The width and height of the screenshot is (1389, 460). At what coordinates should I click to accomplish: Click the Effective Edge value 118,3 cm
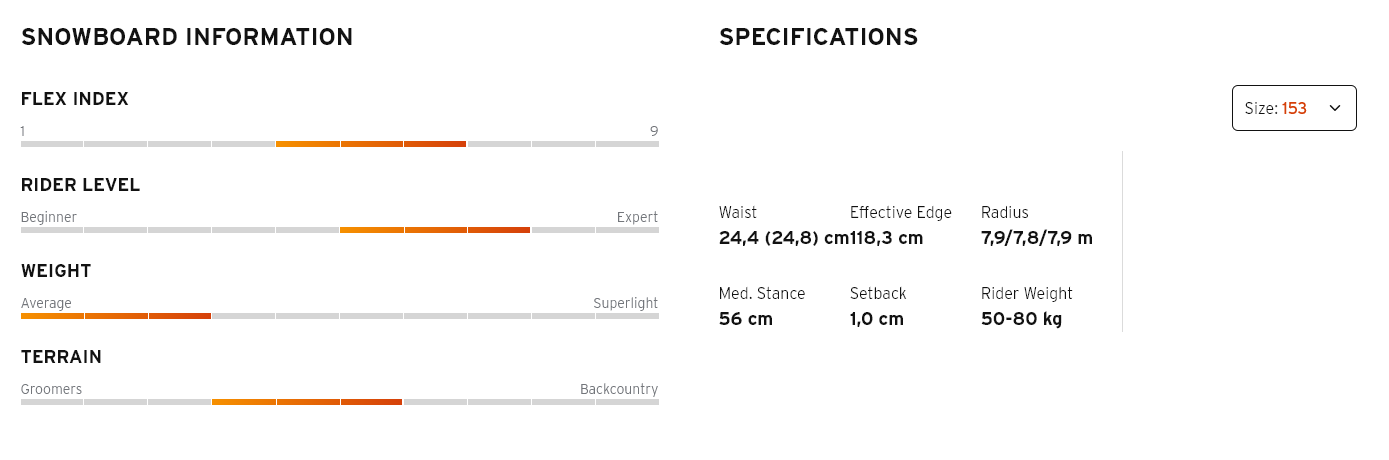[888, 238]
